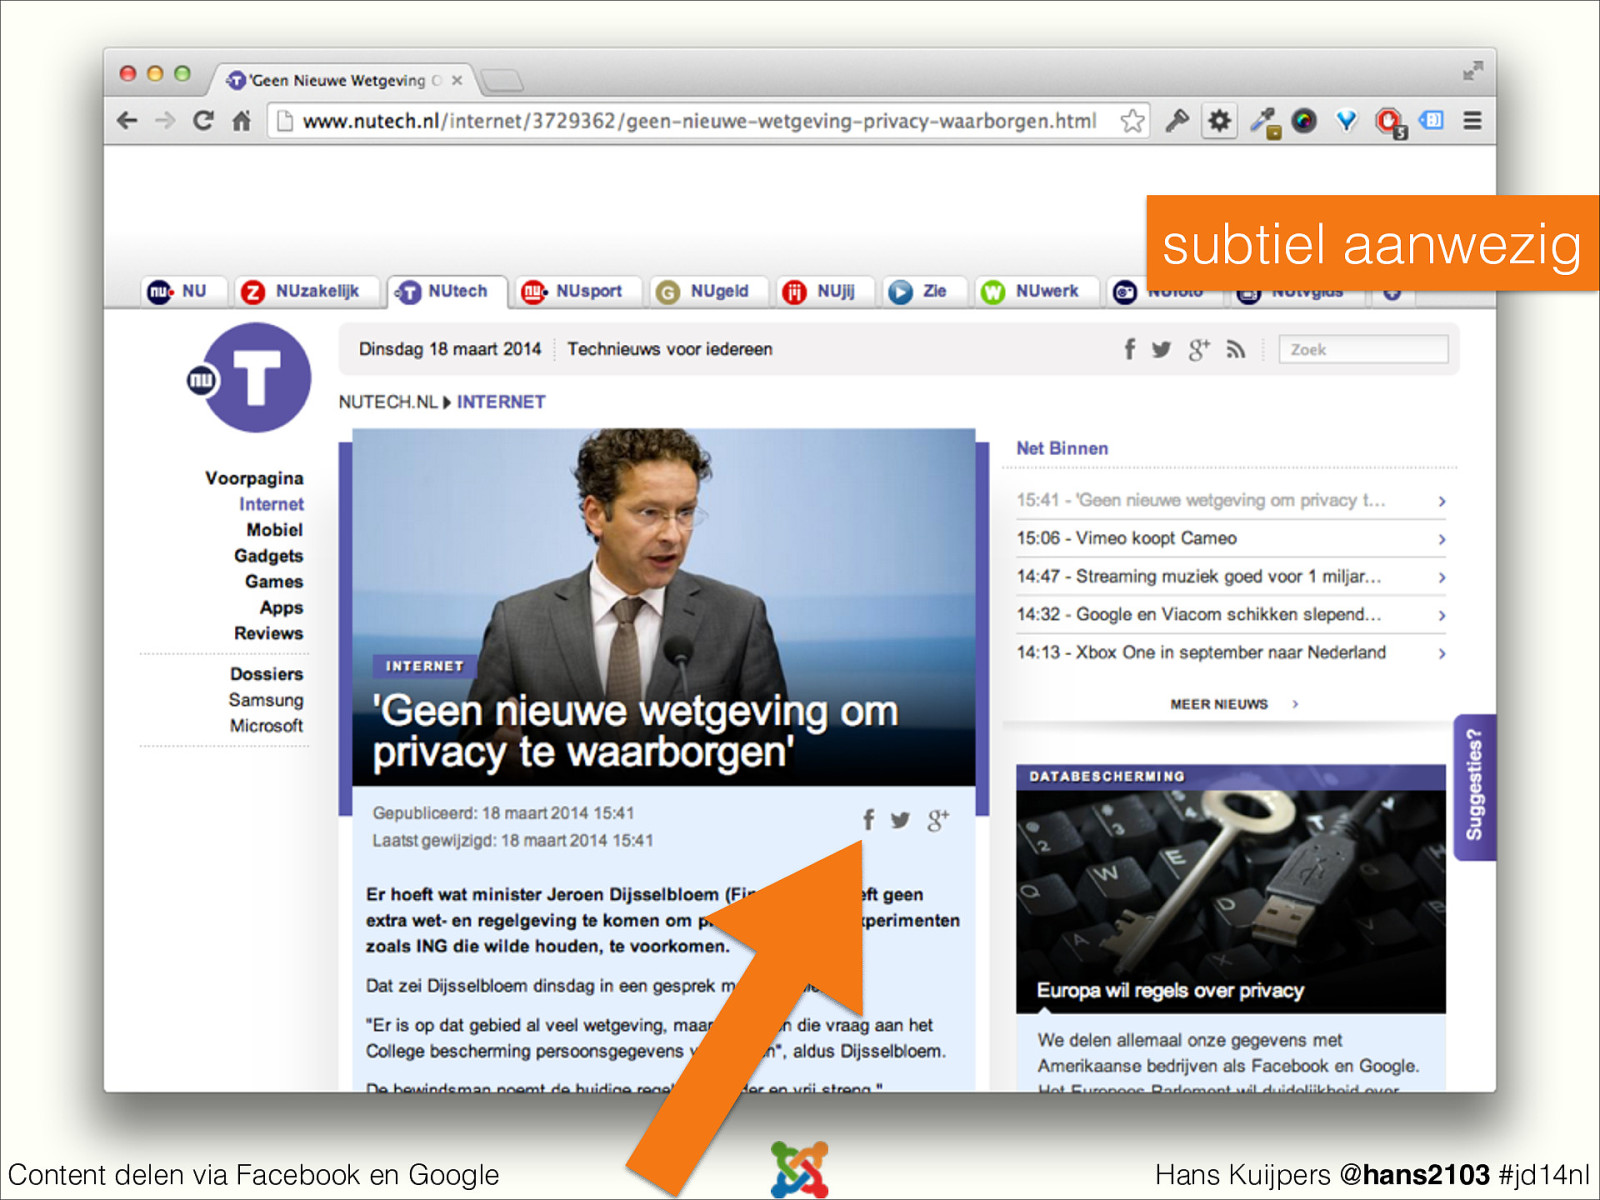Open the NUgeld tab
The height and width of the screenshot is (1200, 1600).
[x=710, y=291]
